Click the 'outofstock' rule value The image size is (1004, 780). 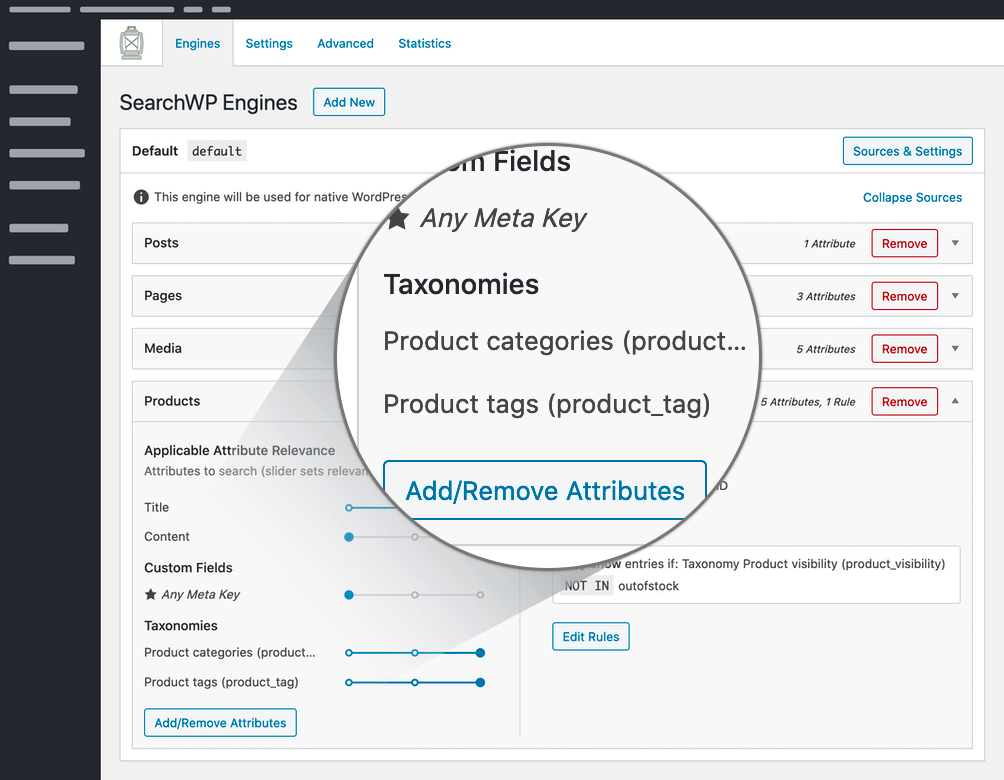point(648,586)
